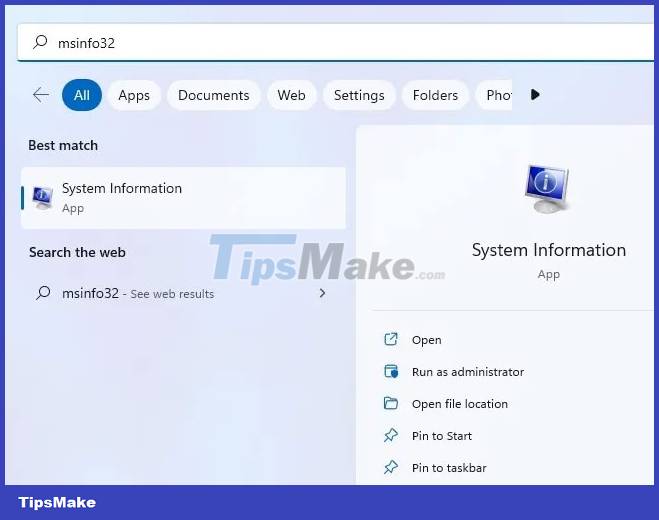Screen dimensions: 659x520
Task: Switch to the Folders filter tab
Action: tap(435, 95)
